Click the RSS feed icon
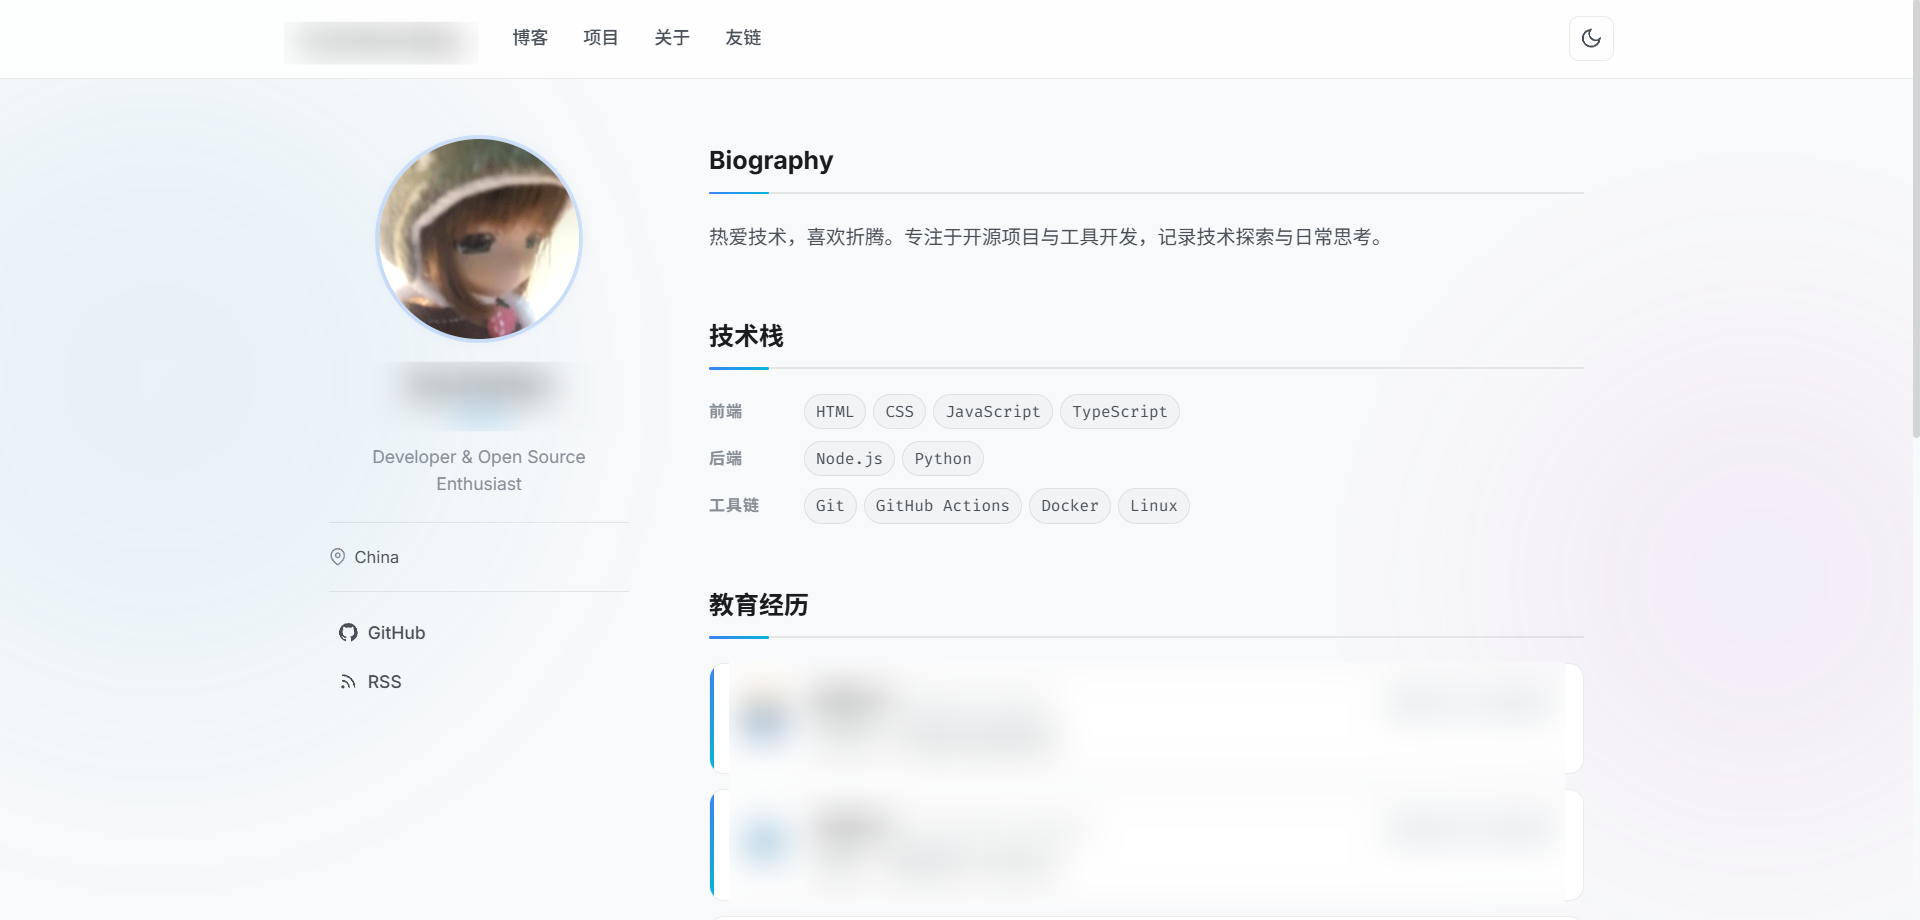Screen dimensions: 1920x920 click(x=348, y=682)
